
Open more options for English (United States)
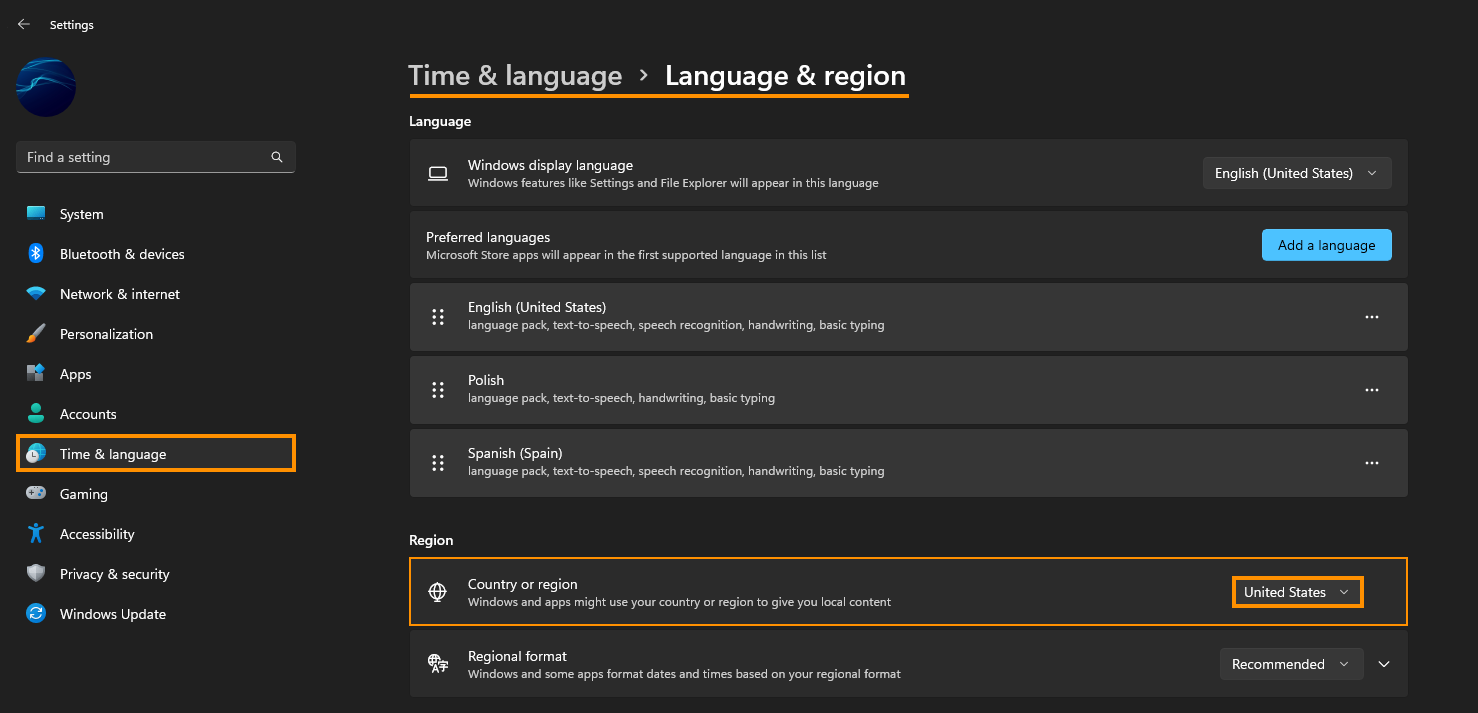[1371, 317]
